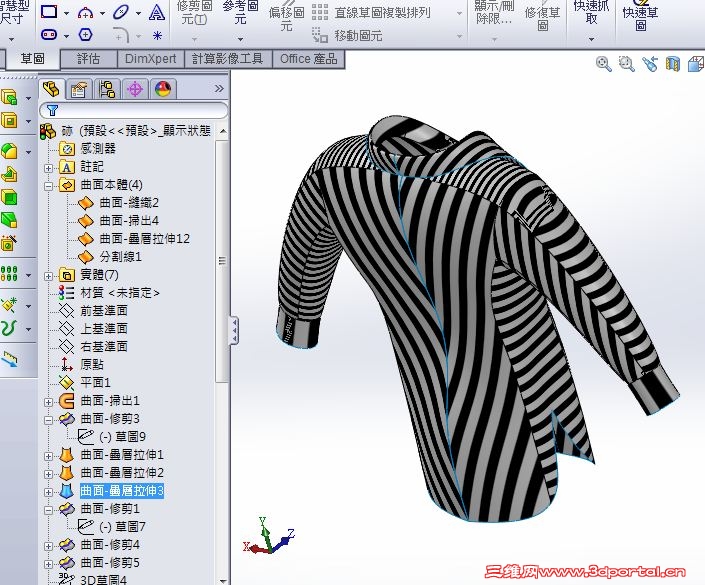Click the Section View icon
This screenshot has height=585, width=705.
click(673, 64)
